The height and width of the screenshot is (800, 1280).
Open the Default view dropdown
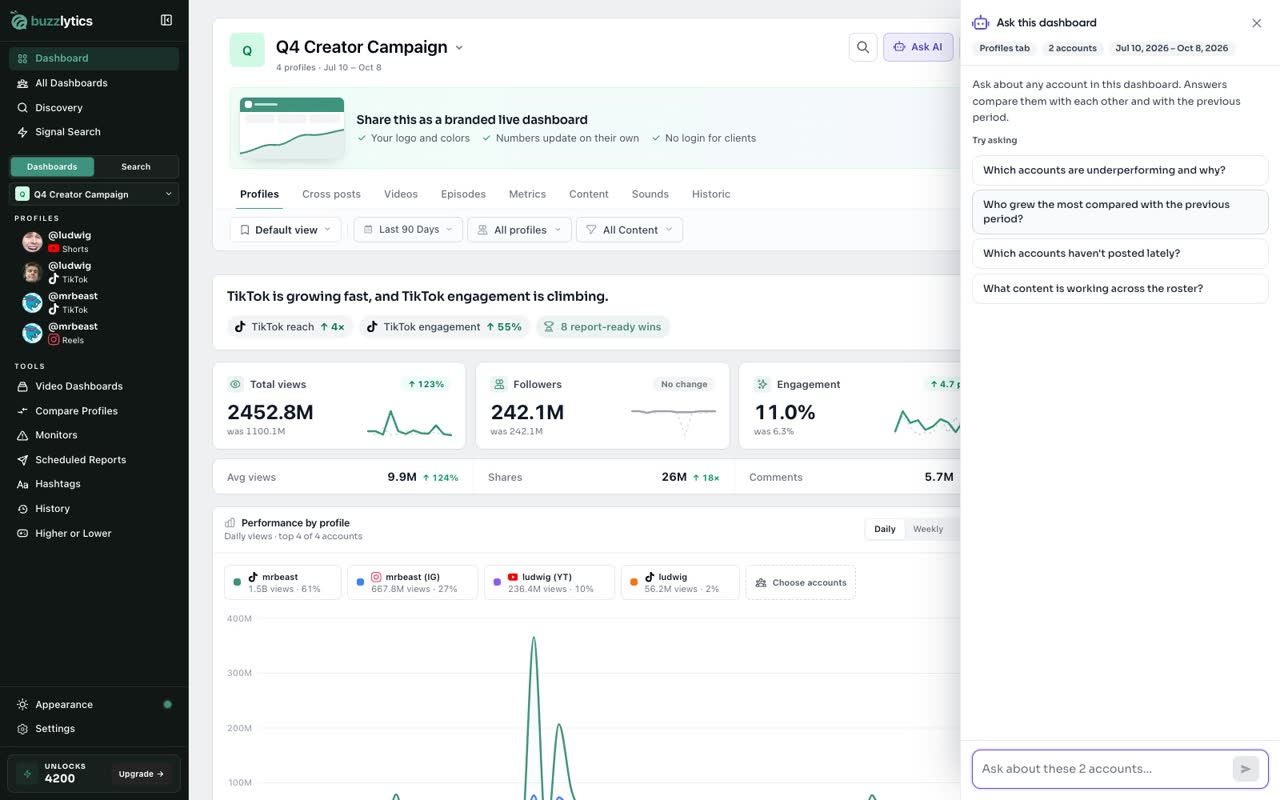tap(286, 230)
